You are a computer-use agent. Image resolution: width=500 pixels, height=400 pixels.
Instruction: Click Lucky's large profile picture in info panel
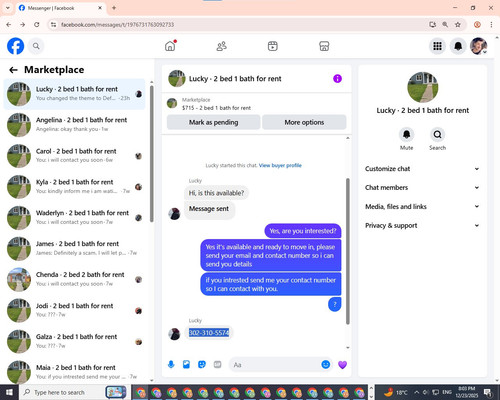click(423, 87)
